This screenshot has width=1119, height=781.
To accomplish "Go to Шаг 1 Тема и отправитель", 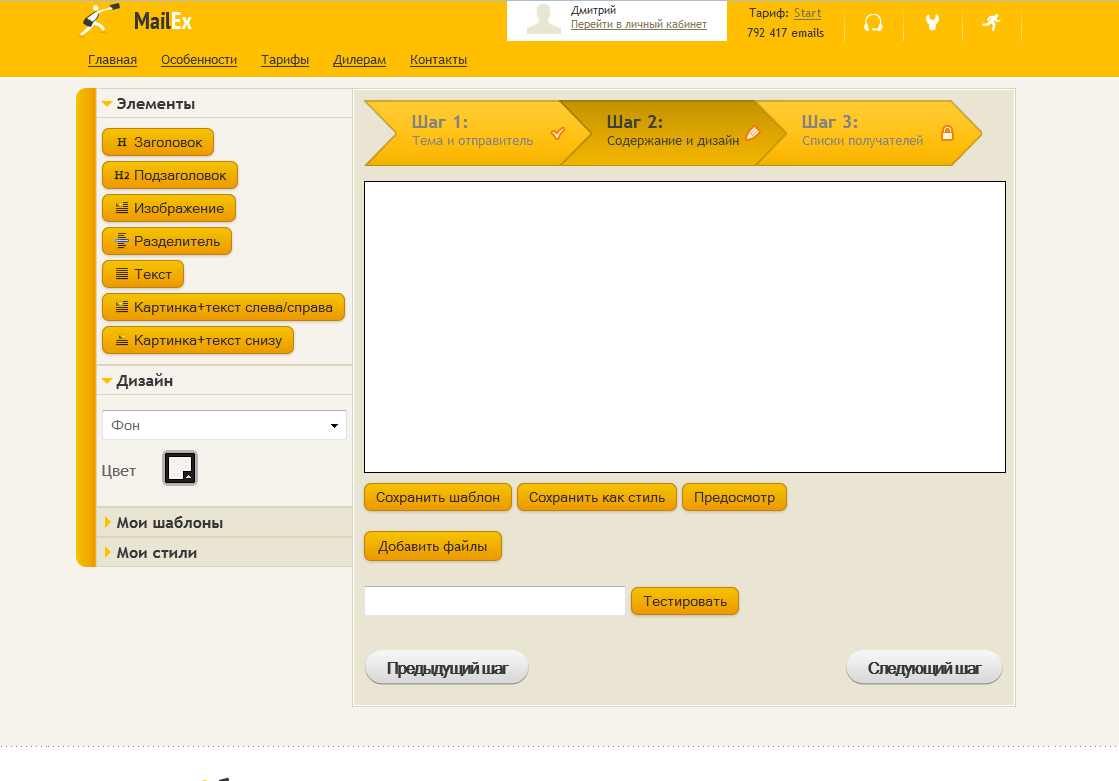I will pyautogui.click(x=472, y=131).
